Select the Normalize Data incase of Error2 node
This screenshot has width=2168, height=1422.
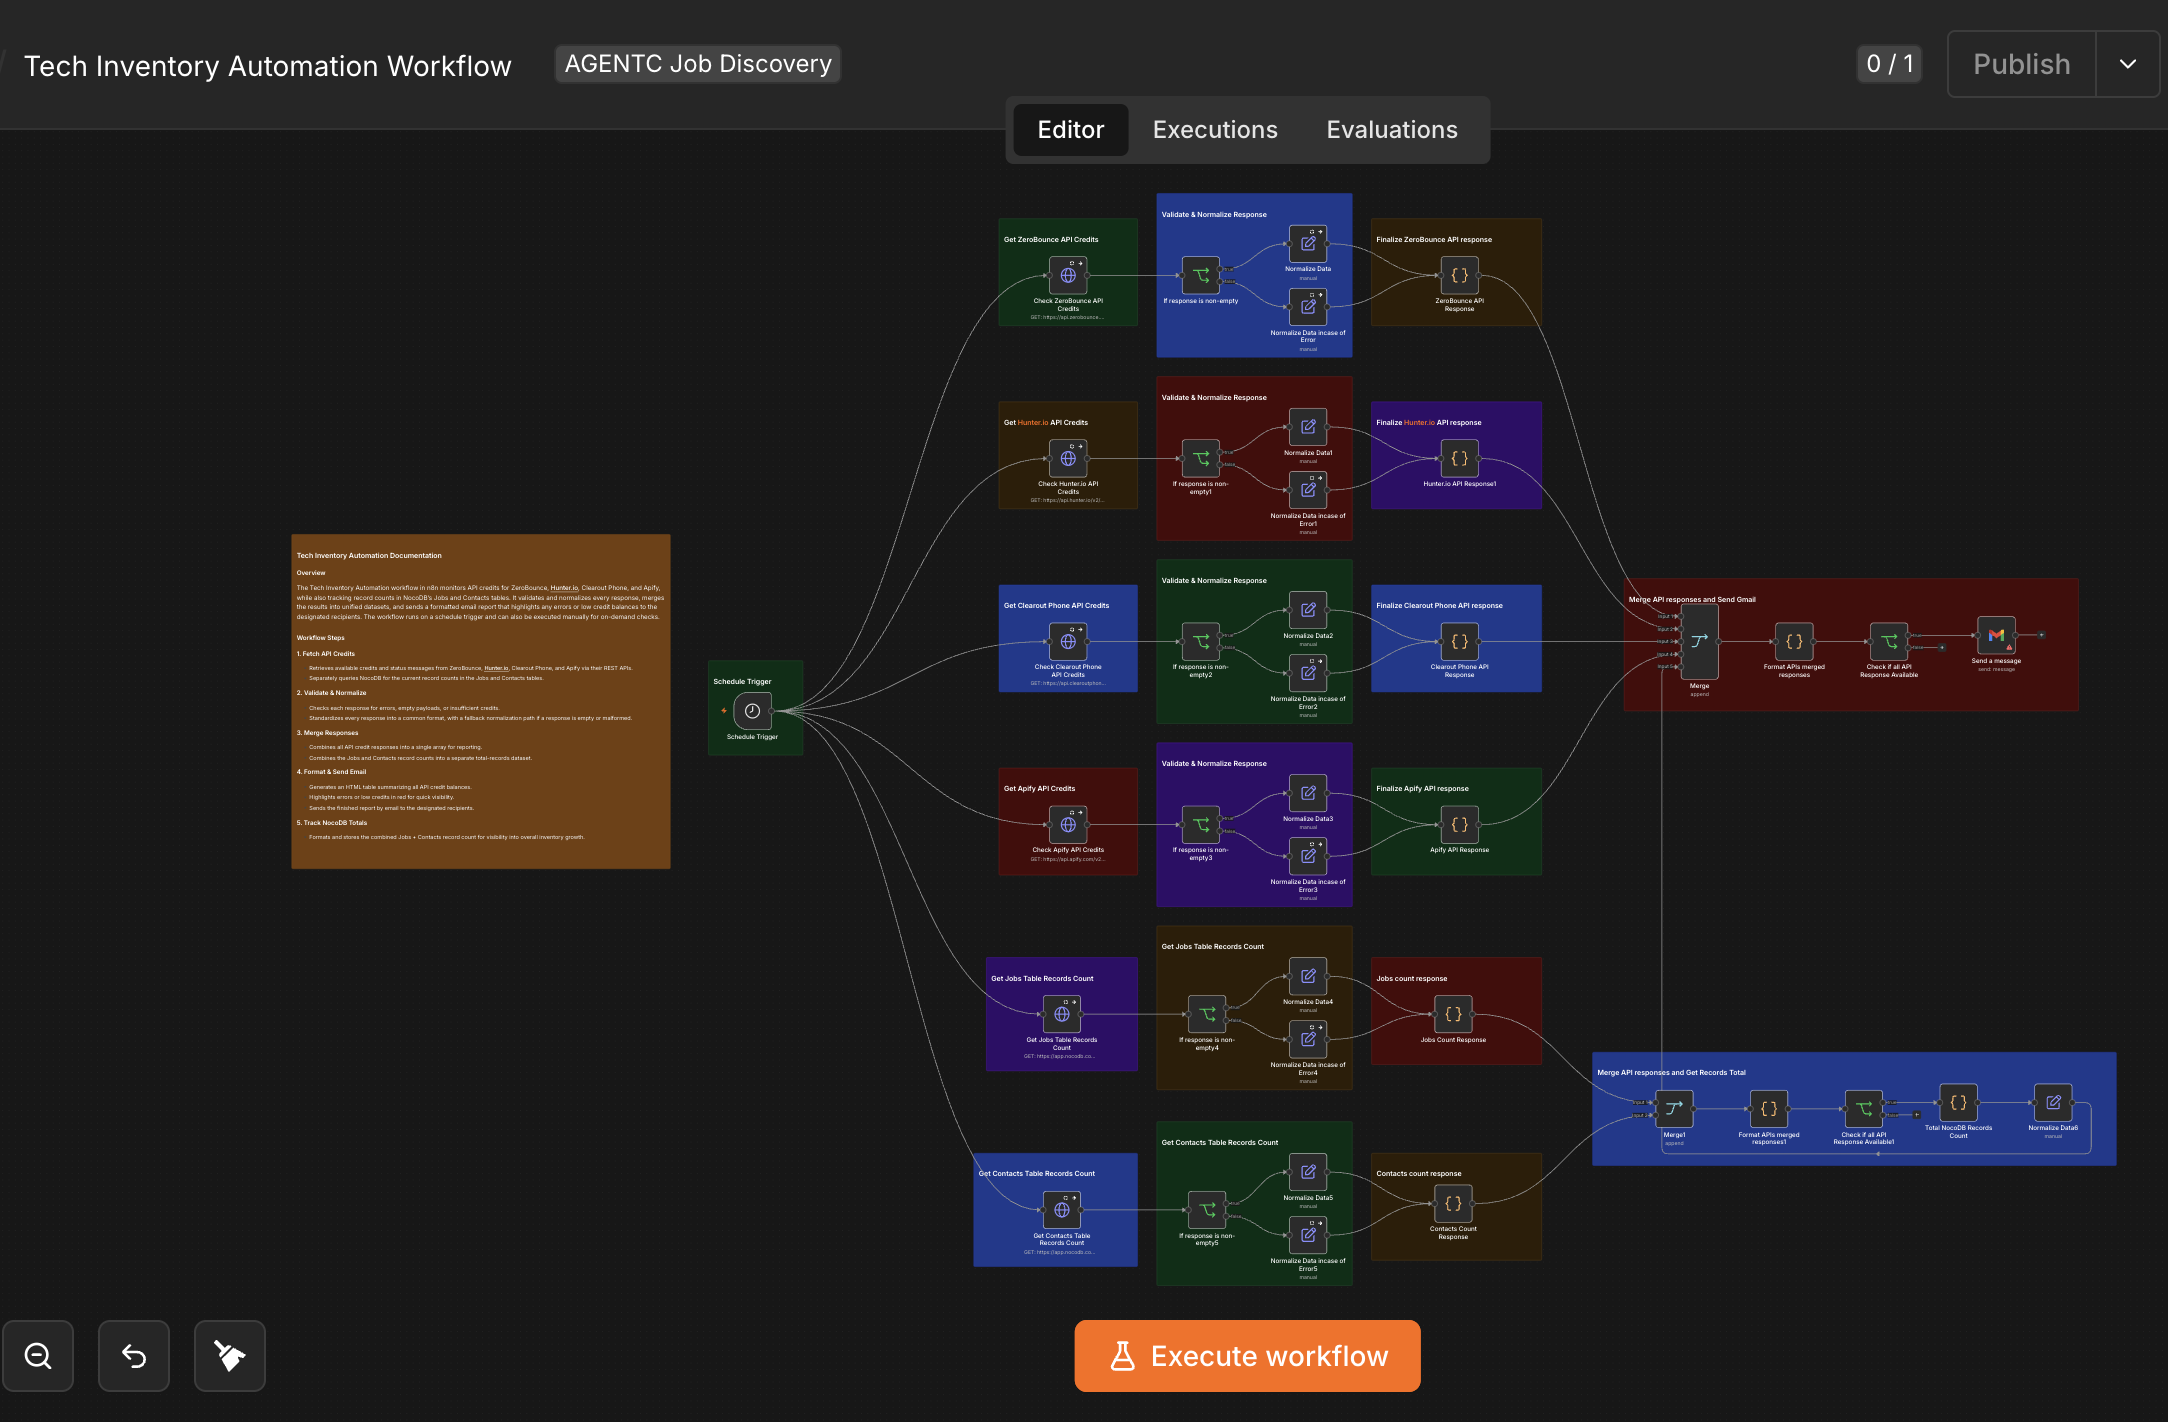pos(1308,673)
